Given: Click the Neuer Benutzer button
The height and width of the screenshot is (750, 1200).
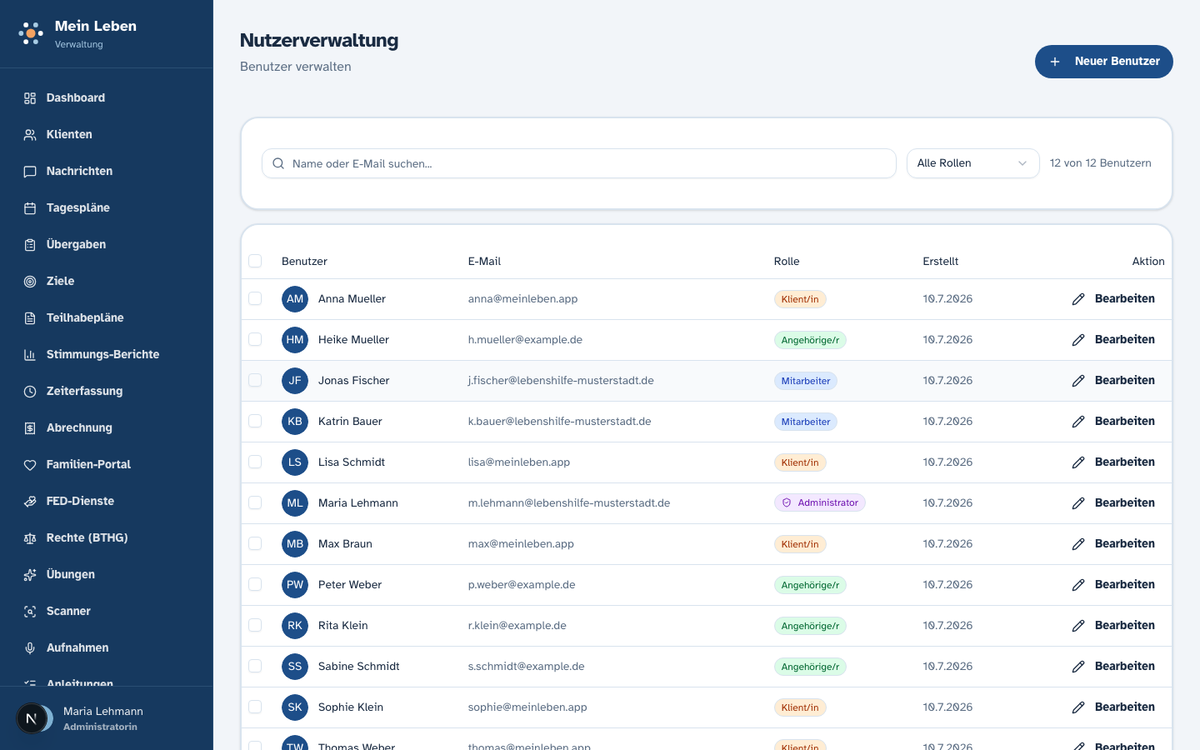Looking at the screenshot, I should (1104, 61).
